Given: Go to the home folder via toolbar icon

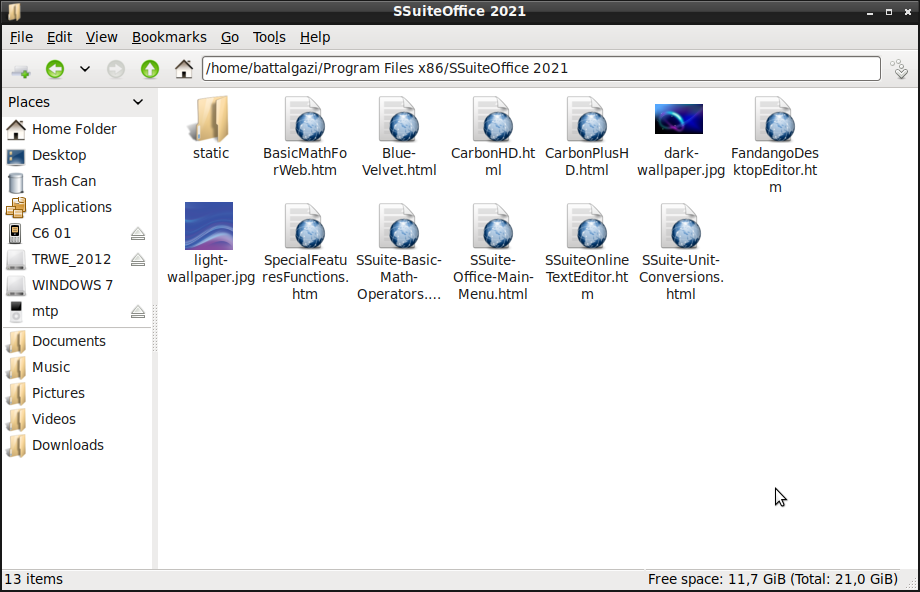Looking at the screenshot, I should [x=184, y=69].
